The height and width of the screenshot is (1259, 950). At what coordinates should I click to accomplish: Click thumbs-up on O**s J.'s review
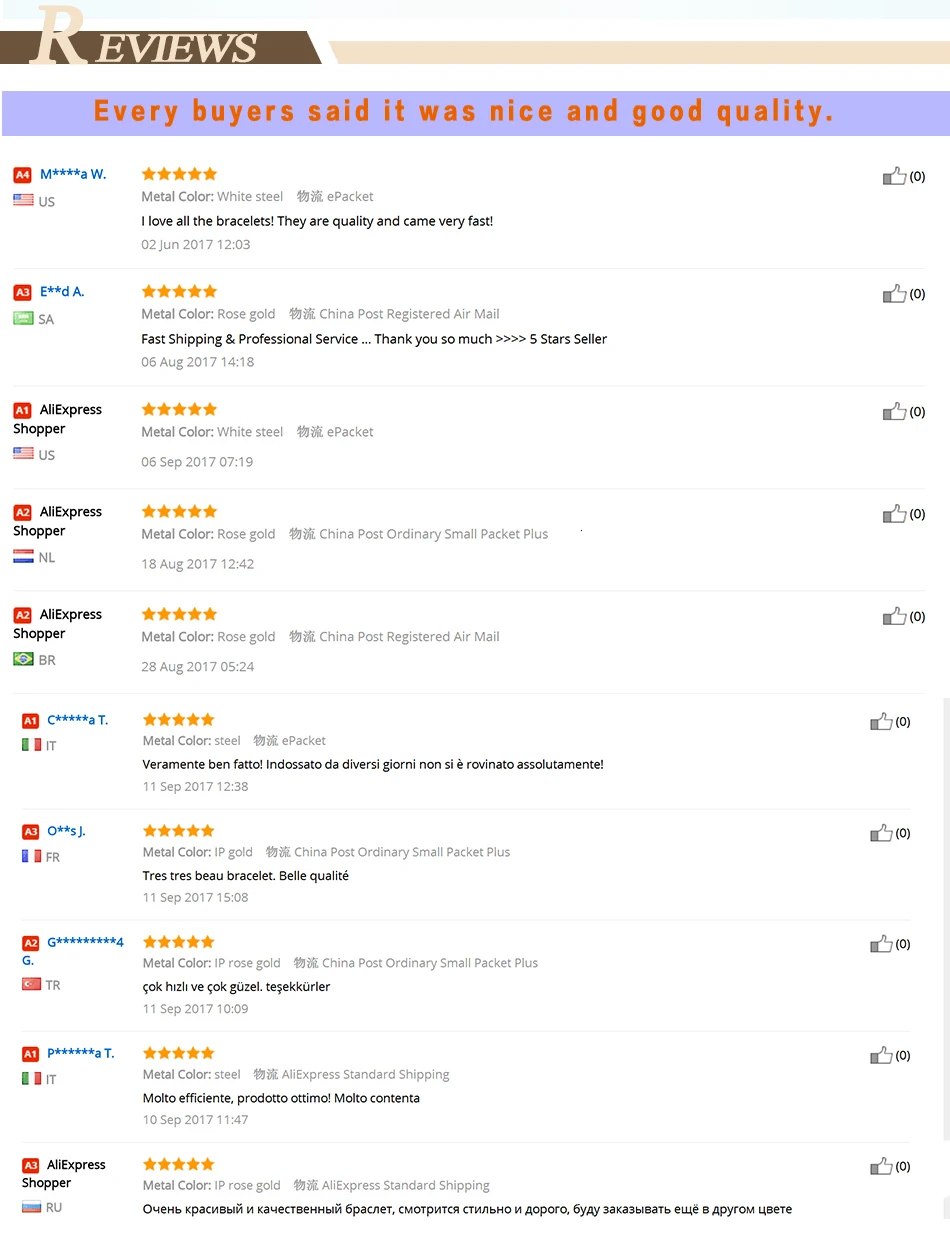coord(881,833)
